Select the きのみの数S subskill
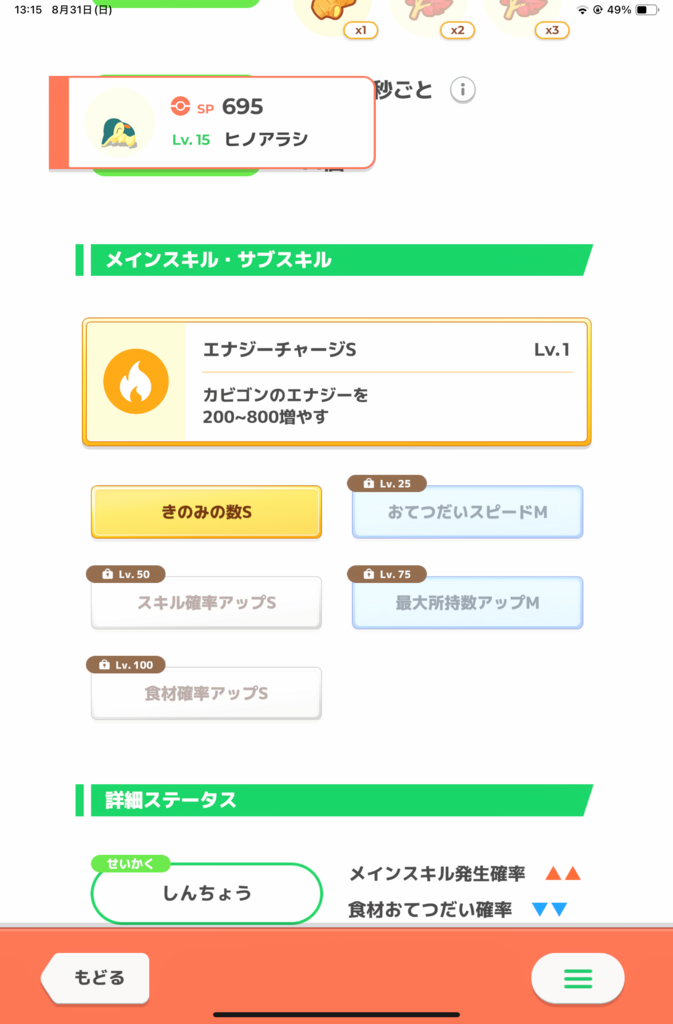This screenshot has height=1024, width=673. pos(206,512)
